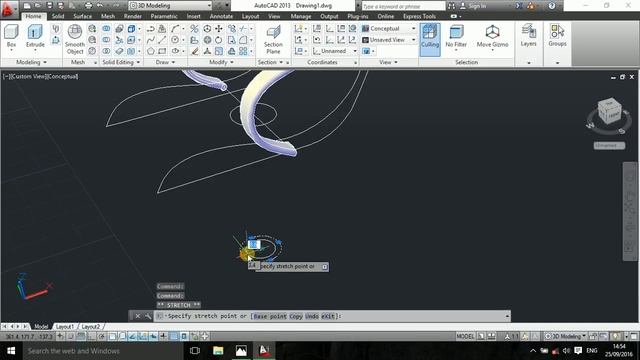
Task: Click the Unnamed UCS label below ViewCube
Action: pos(609,145)
